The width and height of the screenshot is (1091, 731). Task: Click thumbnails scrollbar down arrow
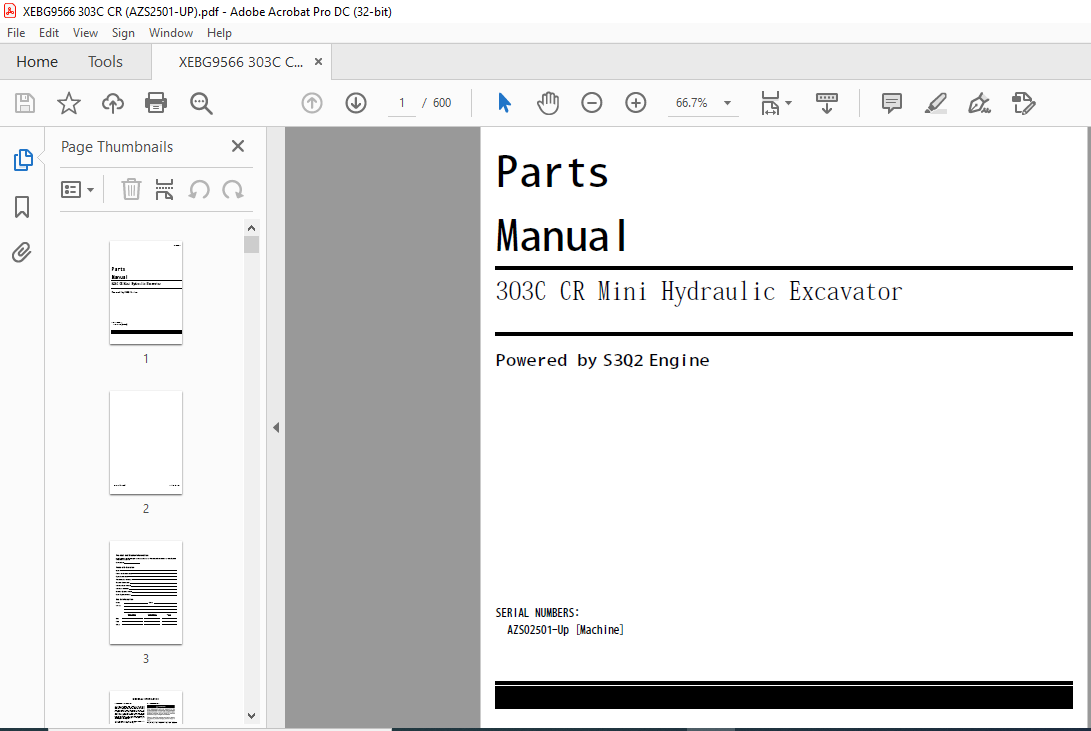pos(251,716)
